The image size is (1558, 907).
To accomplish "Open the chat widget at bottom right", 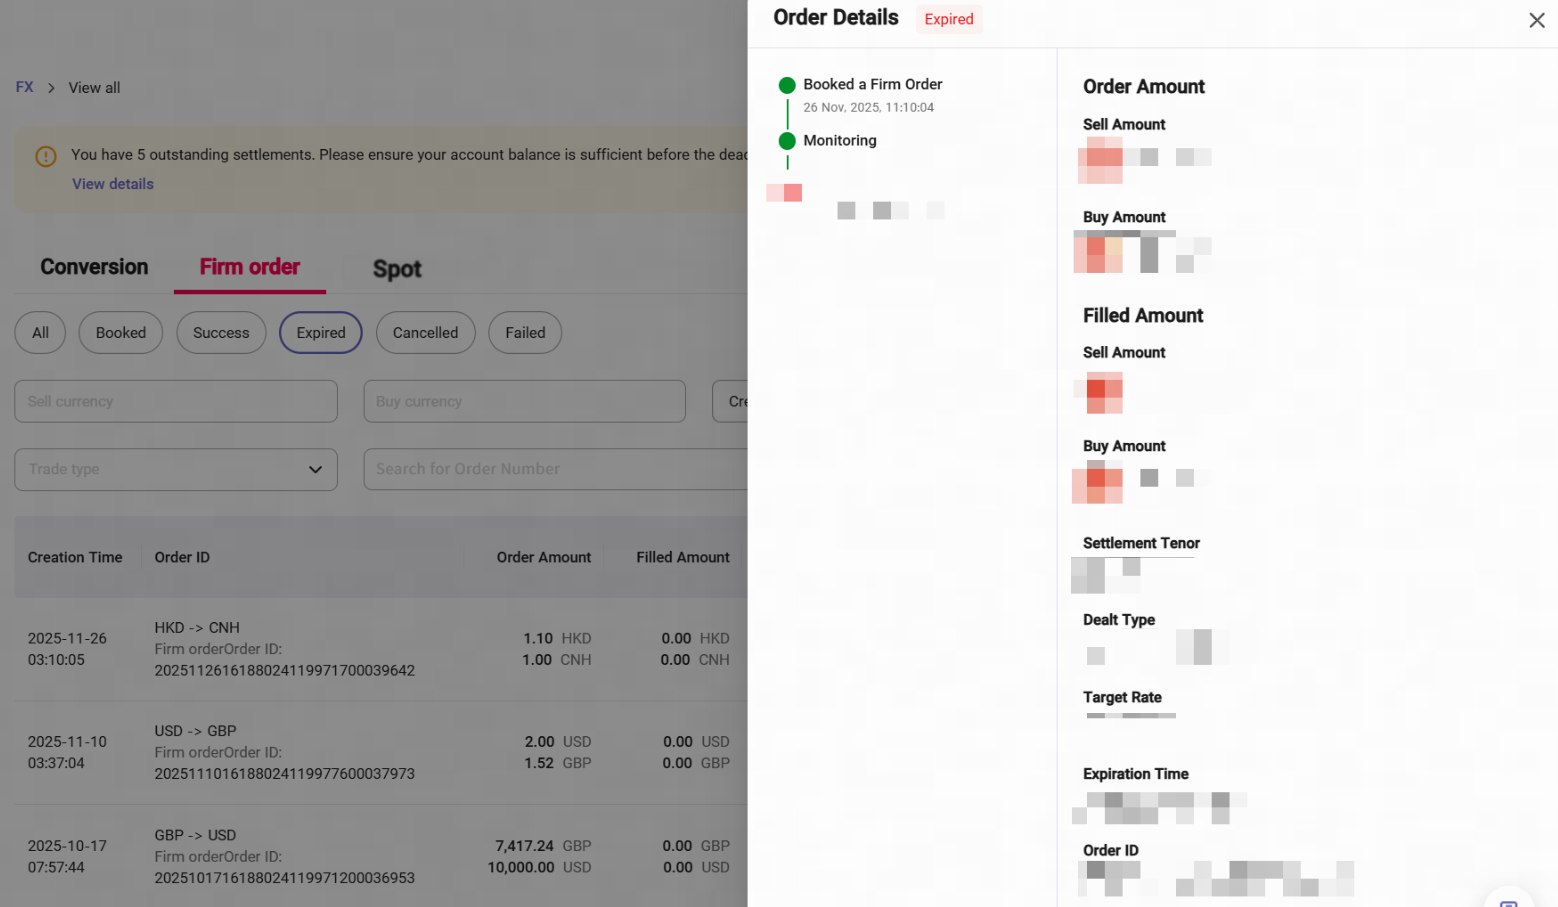I will coord(1508,900).
